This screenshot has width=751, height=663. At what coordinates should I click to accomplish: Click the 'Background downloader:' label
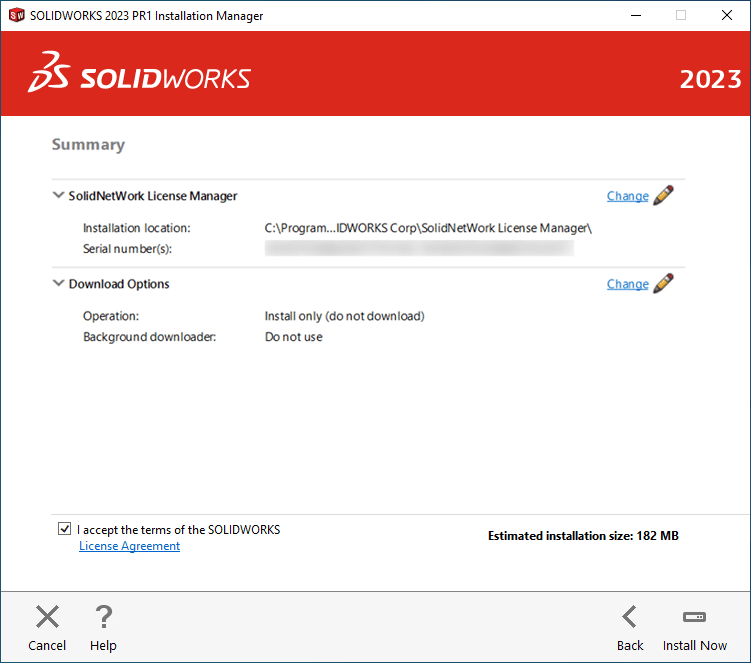click(149, 337)
